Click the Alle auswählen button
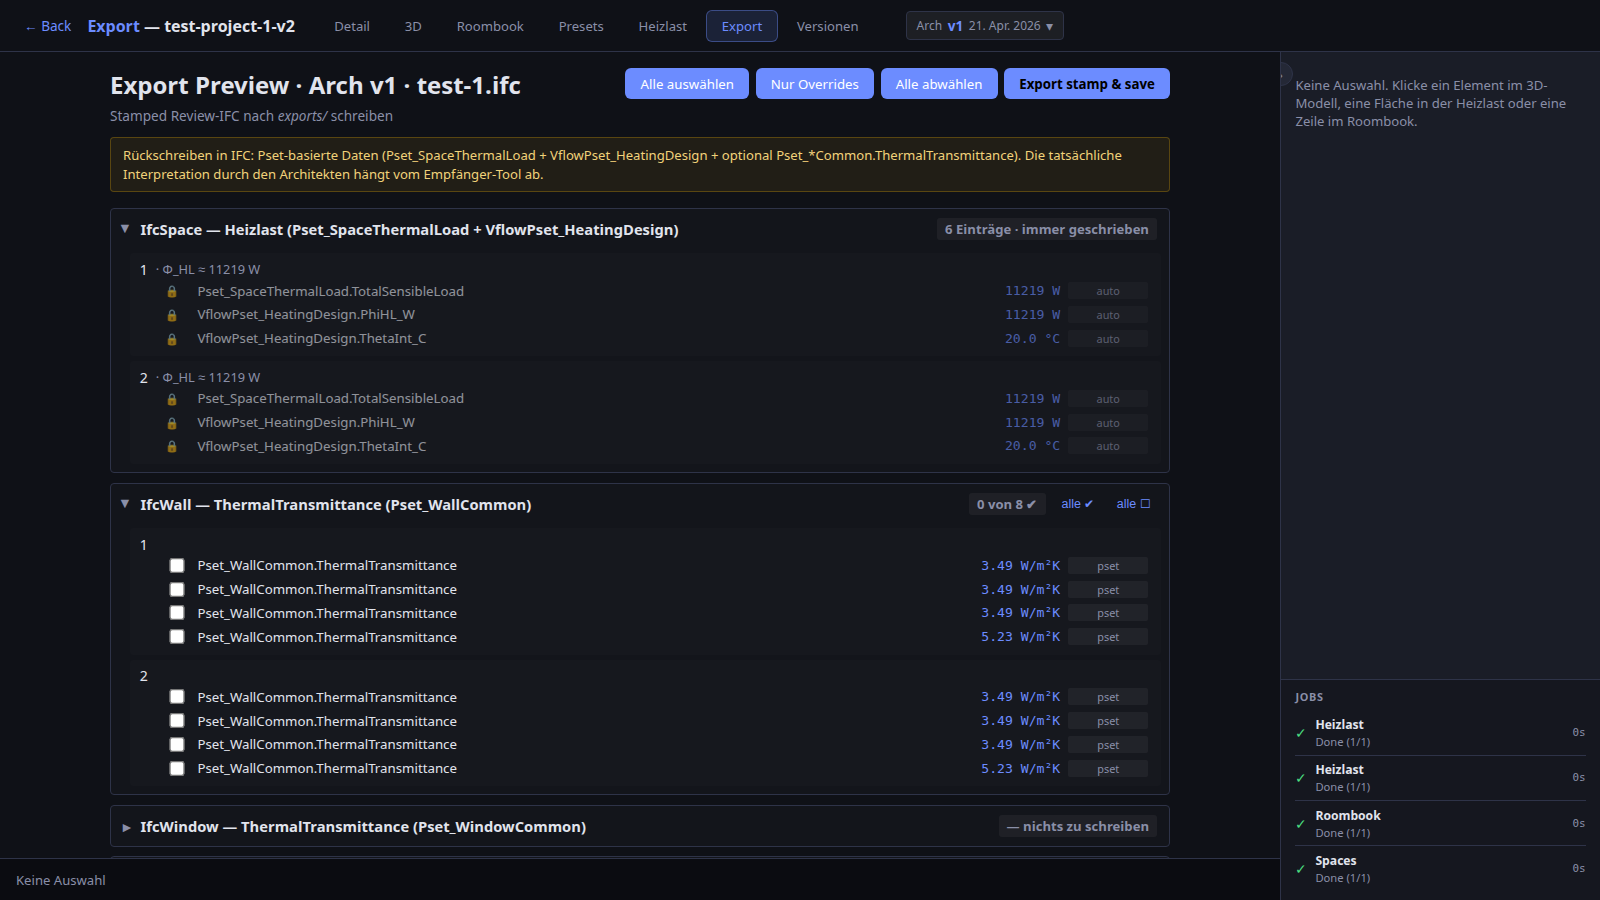1600x900 pixels. 687,84
